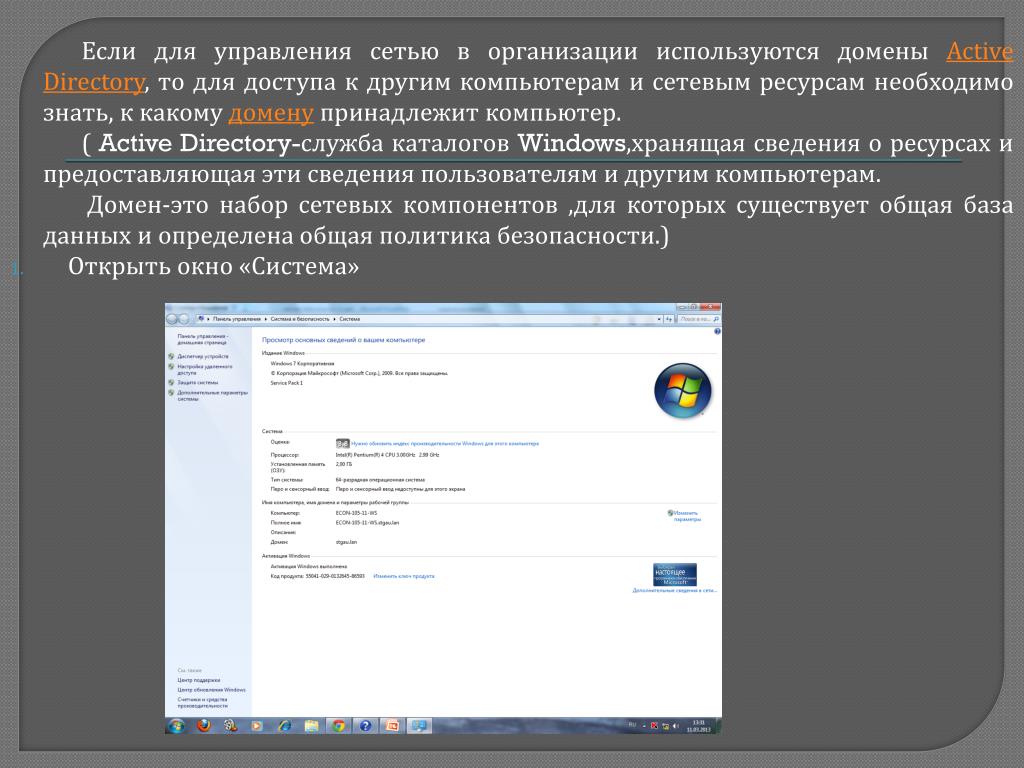This screenshot has height=768, width=1024.
Task: Launch Firefox from the taskbar
Action: click(x=204, y=726)
